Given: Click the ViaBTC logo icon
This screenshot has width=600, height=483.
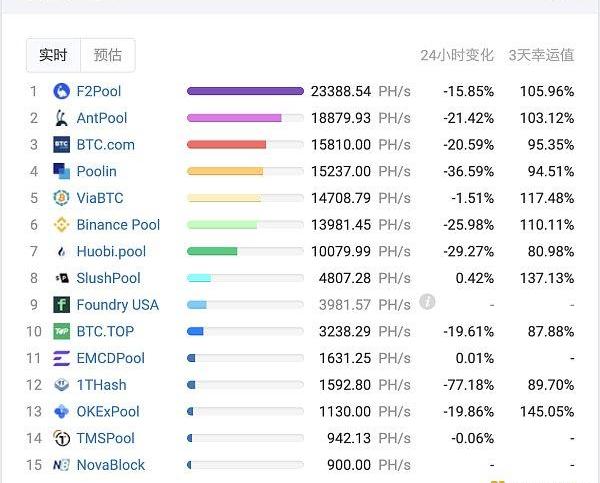Looking at the screenshot, I should pos(61,198).
